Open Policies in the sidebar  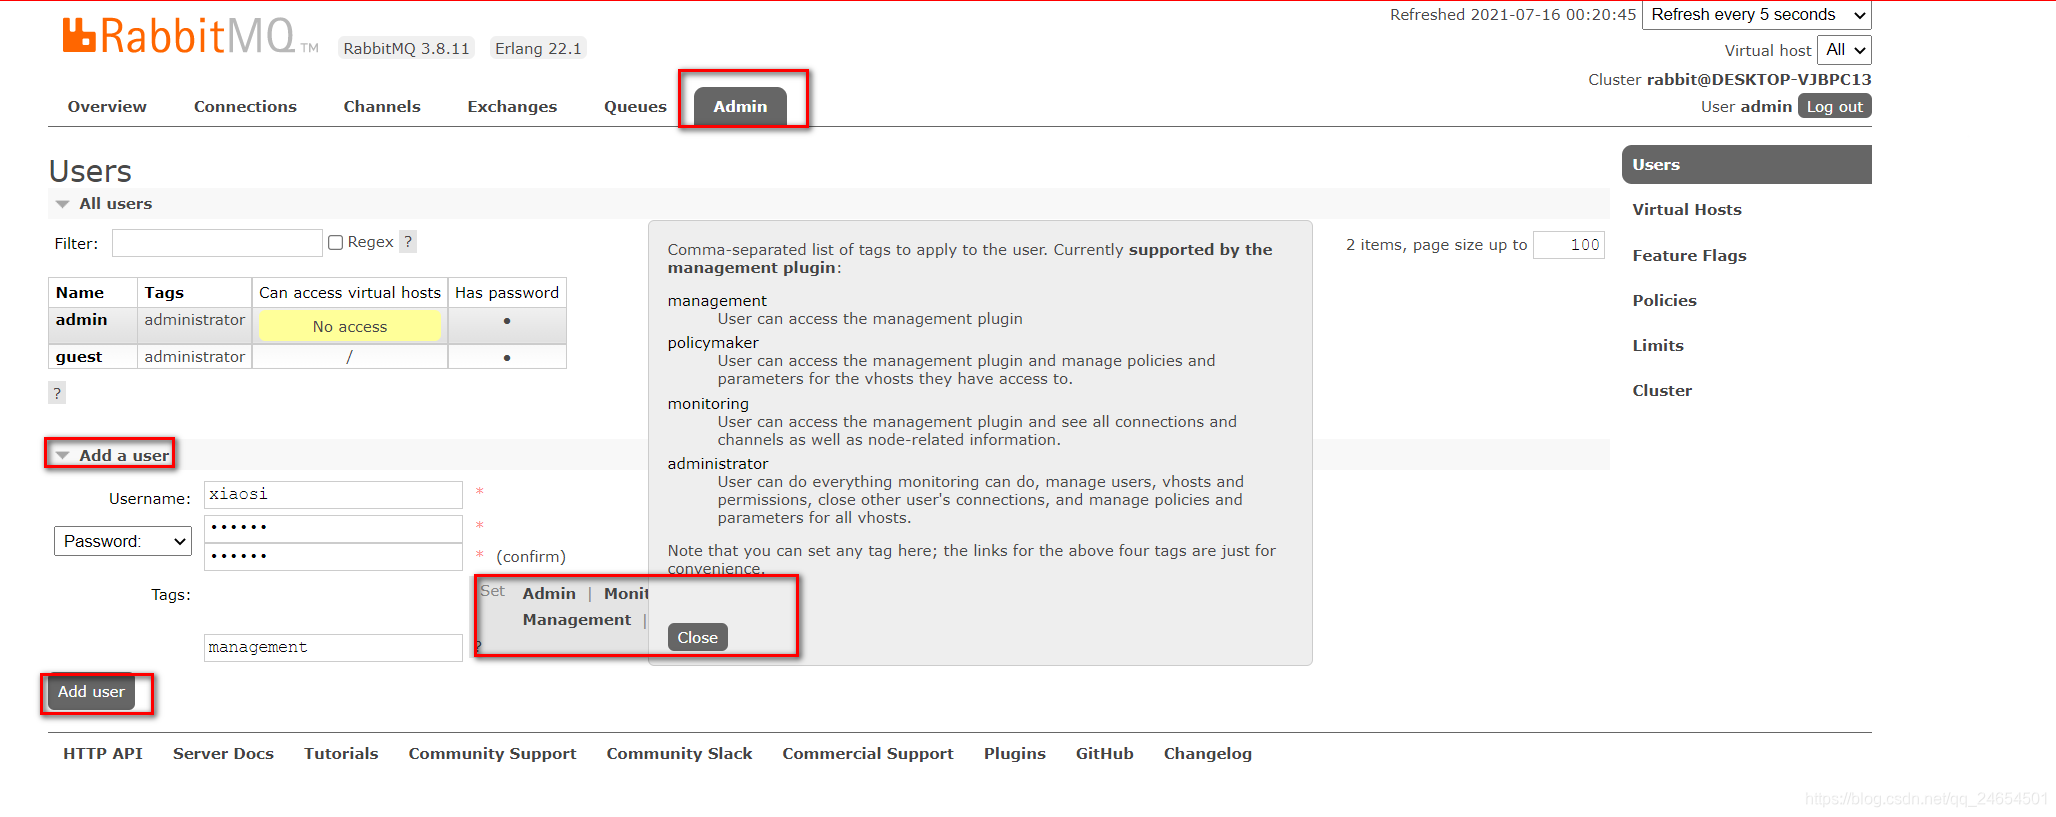pos(1664,301)
